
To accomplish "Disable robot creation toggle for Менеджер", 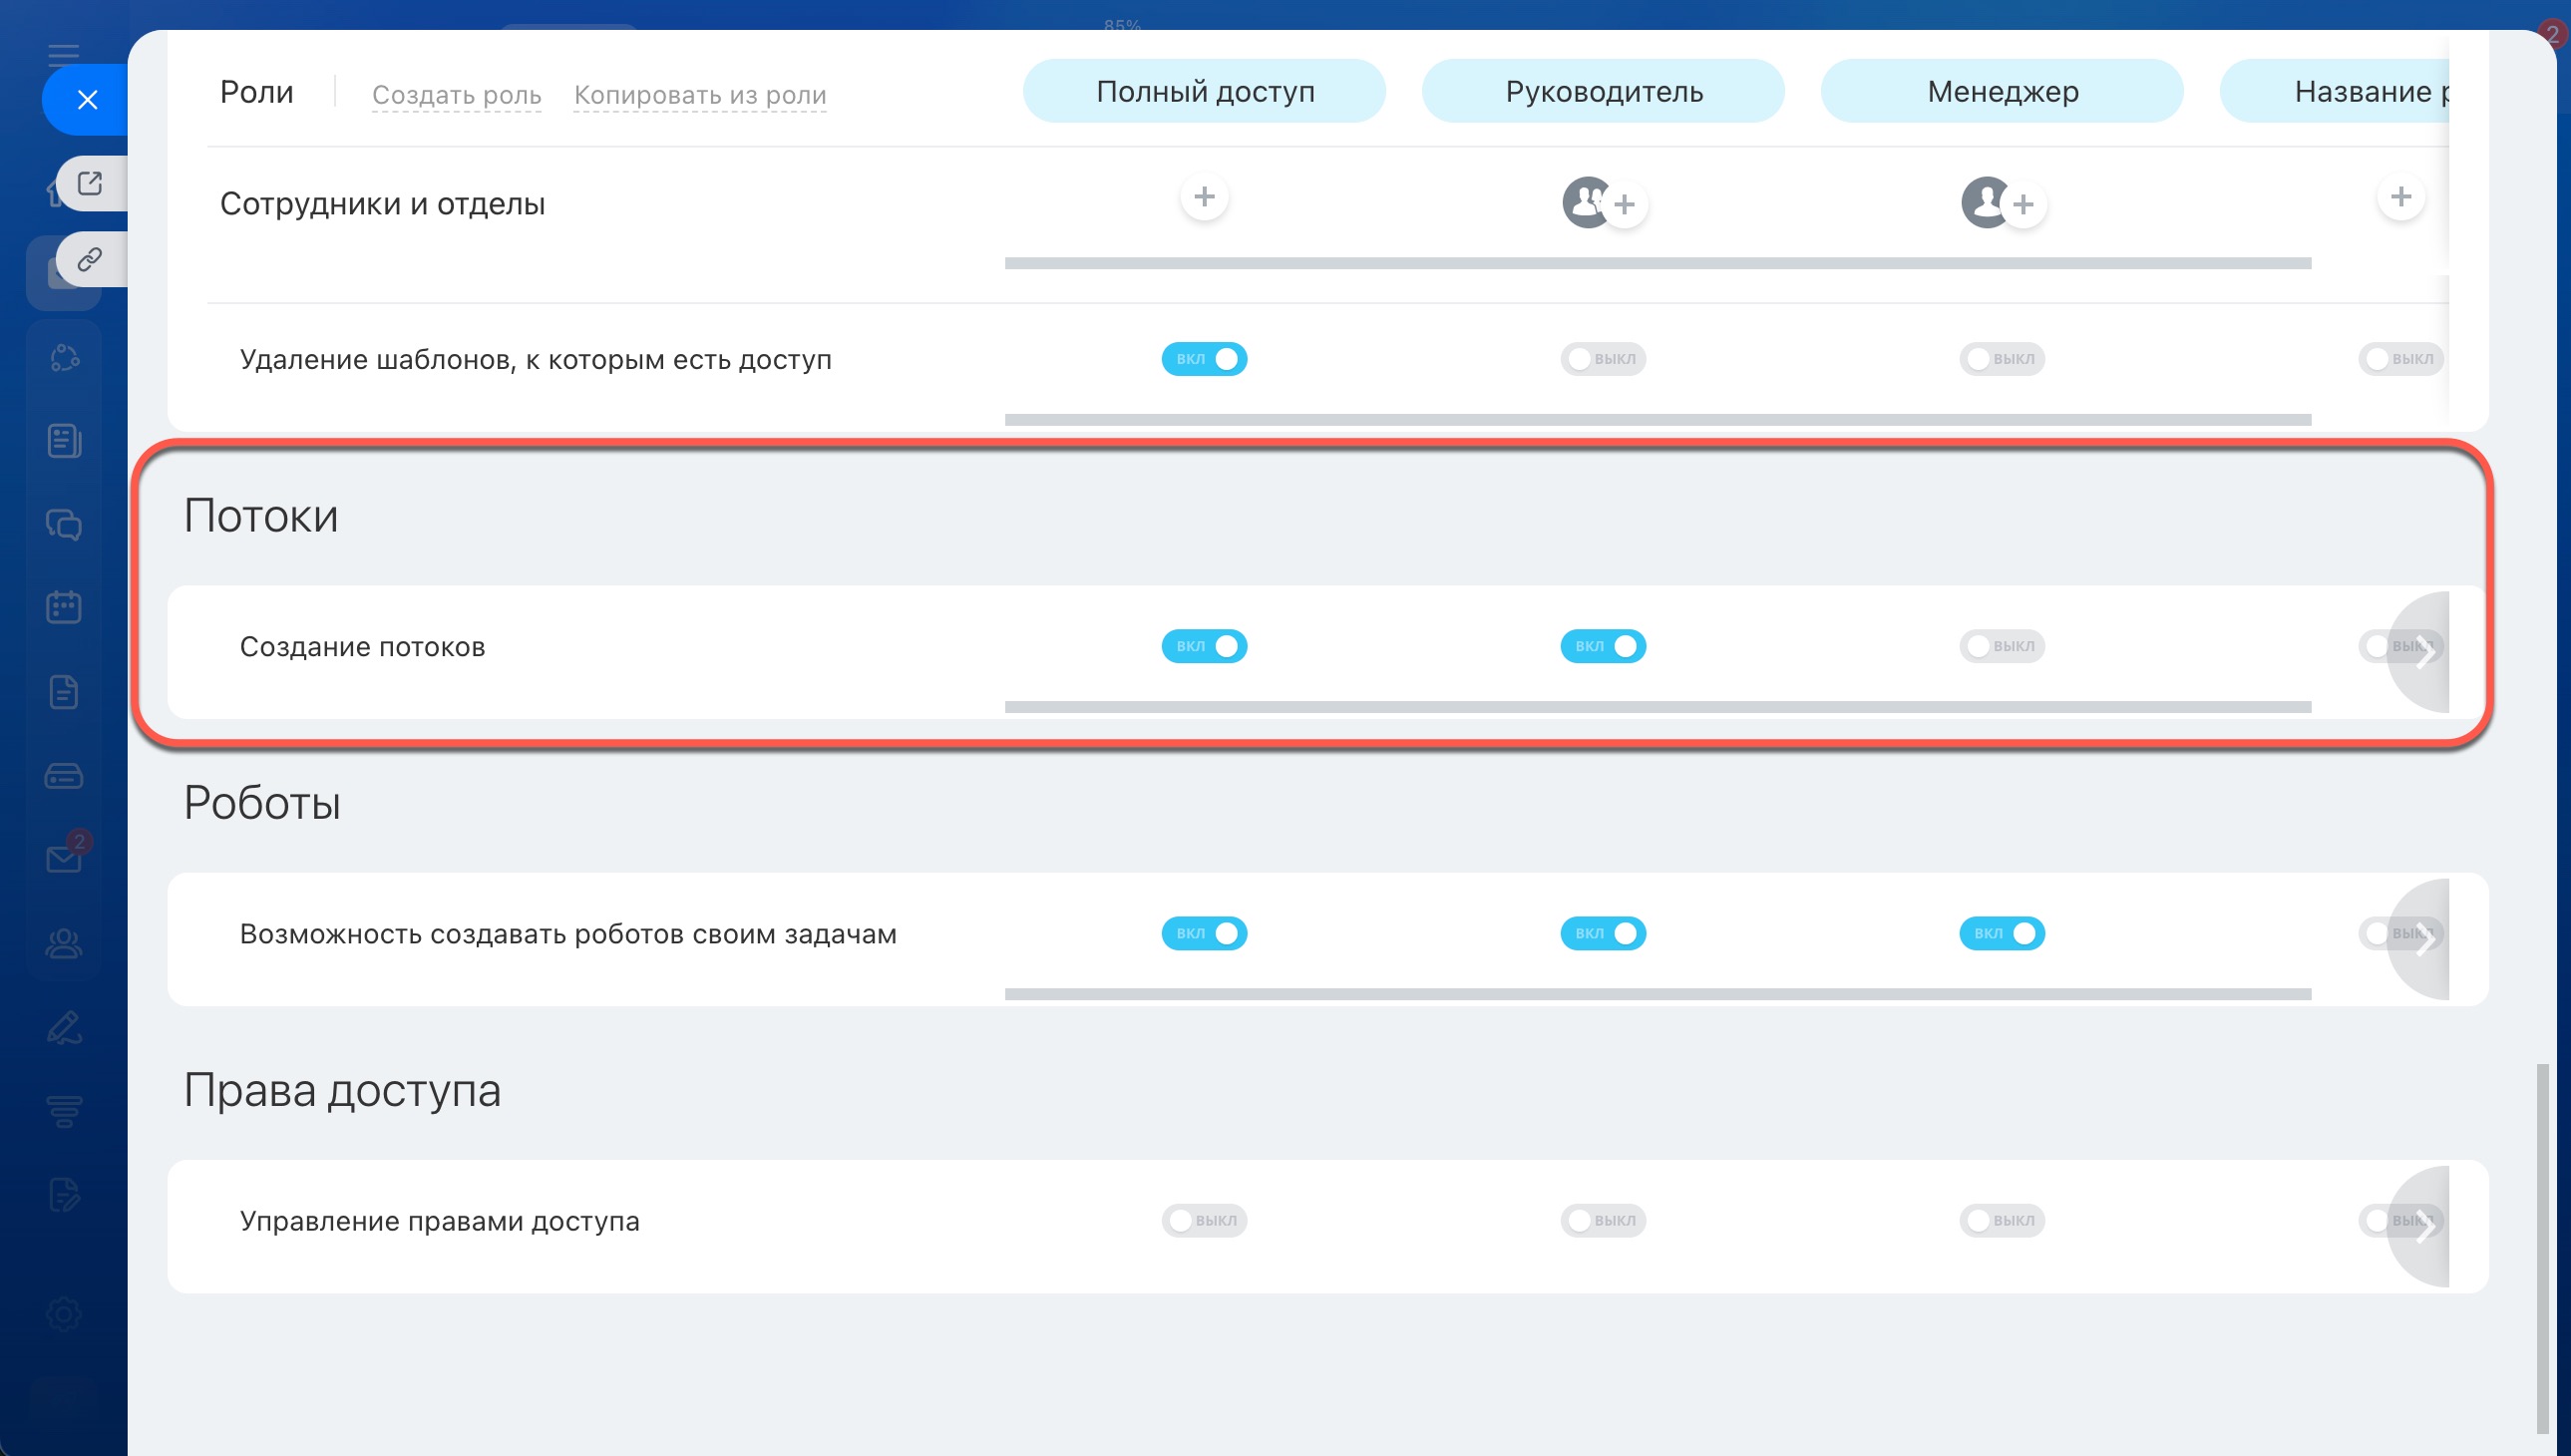I will [x=2002, y=933].
